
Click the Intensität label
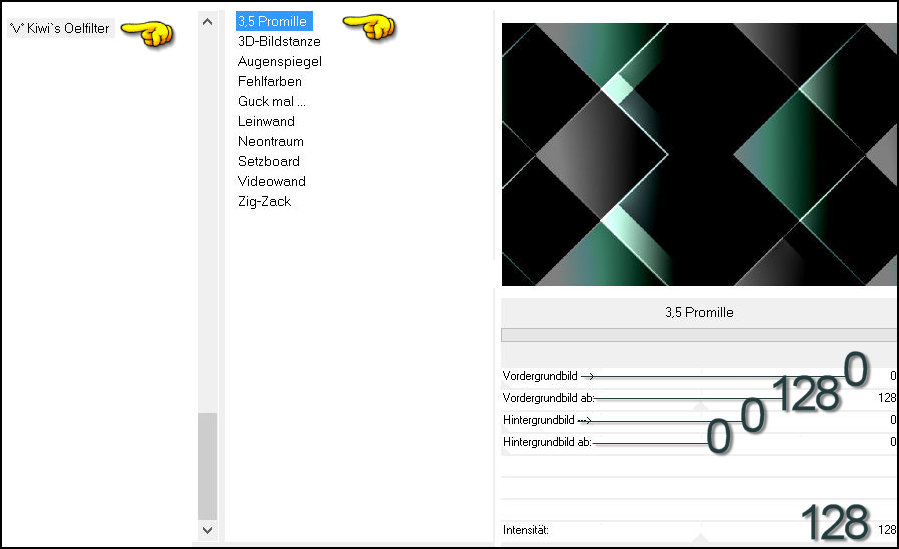coord(526,530)
